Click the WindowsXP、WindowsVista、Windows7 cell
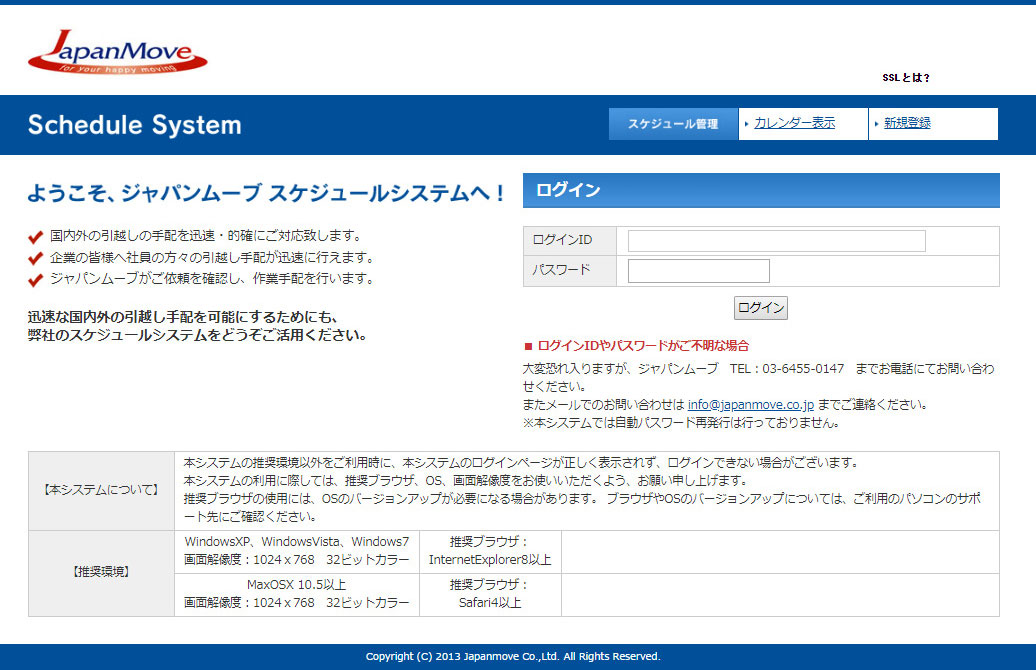Viewport: 1036px width, 670px height. [297, 551]
